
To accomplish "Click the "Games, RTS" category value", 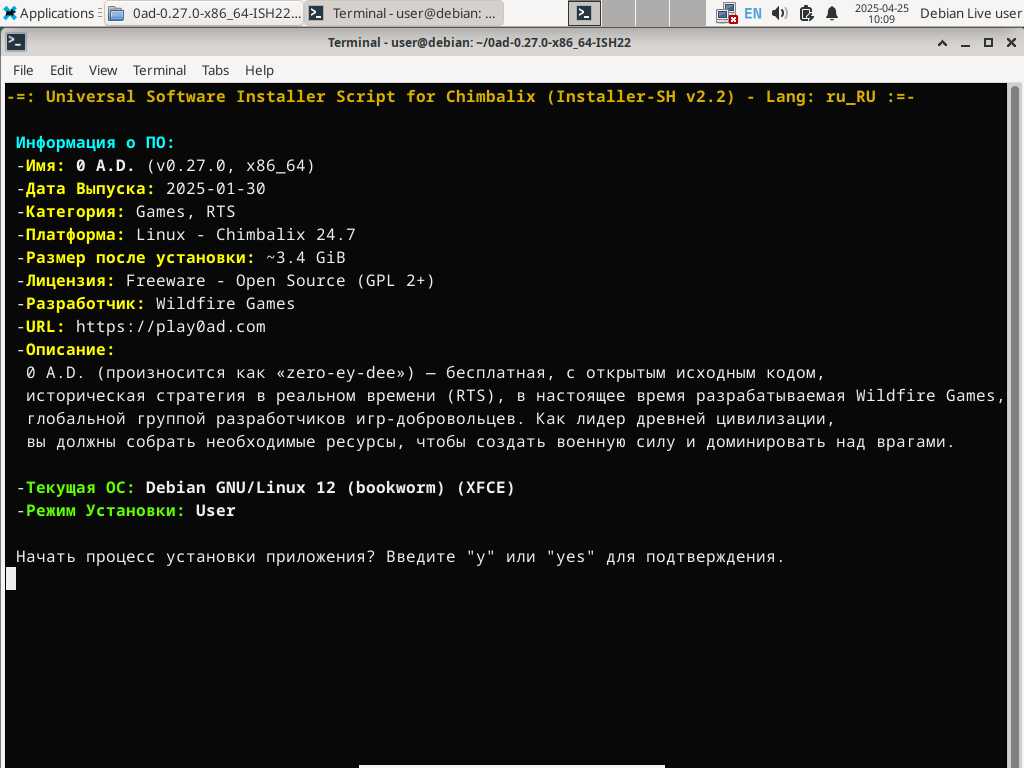I will tap(185, 212).
